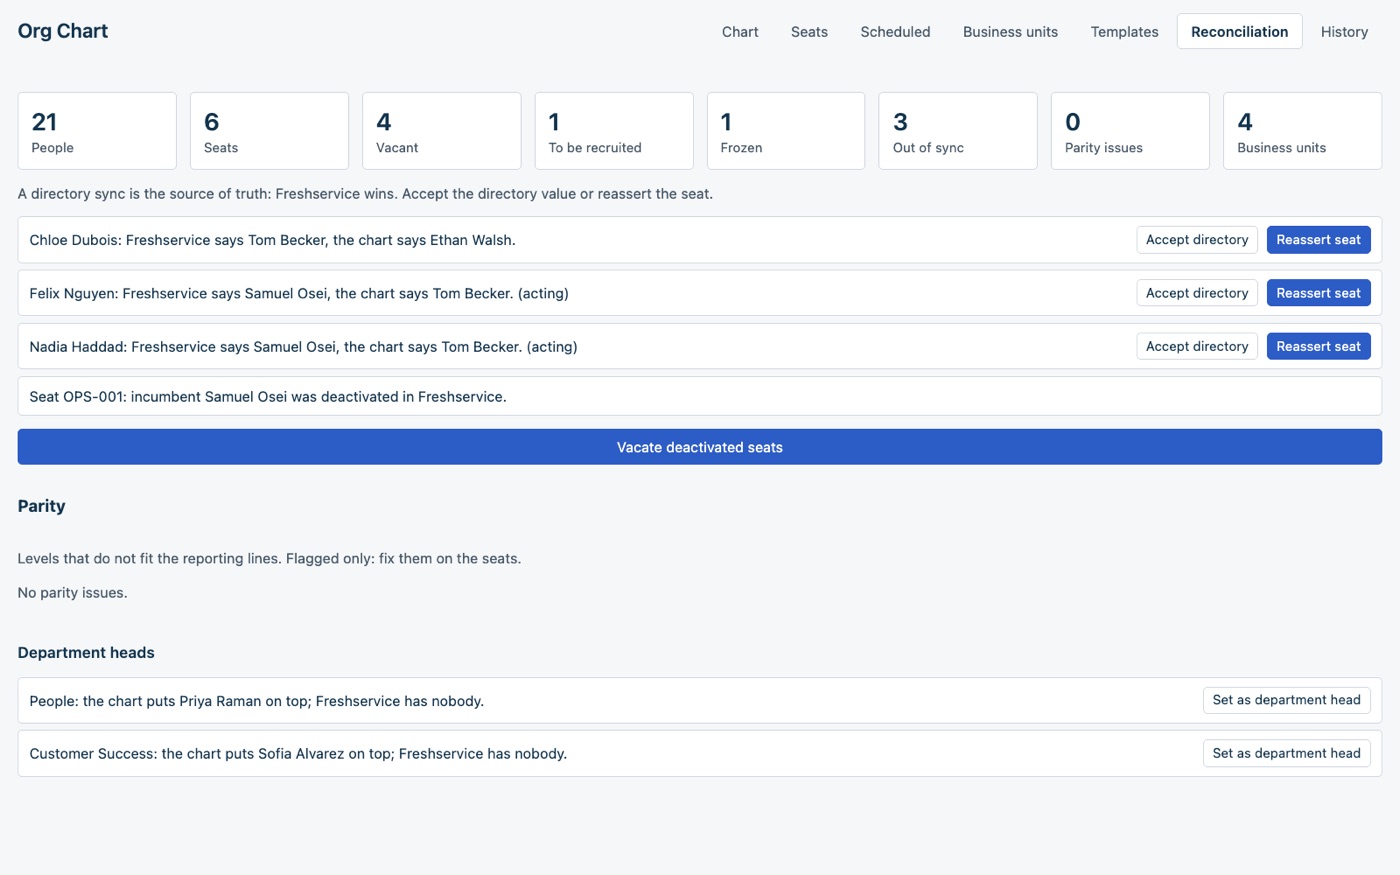Screen dimensions: 1400x875
Task: Click the Department heads heading
Action: tap(86, 653)
